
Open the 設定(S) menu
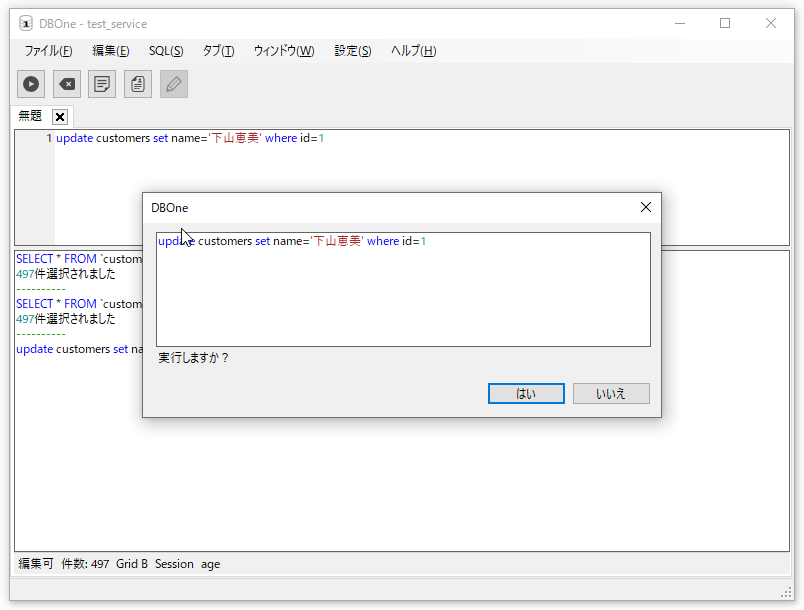[x=352, y=51]
